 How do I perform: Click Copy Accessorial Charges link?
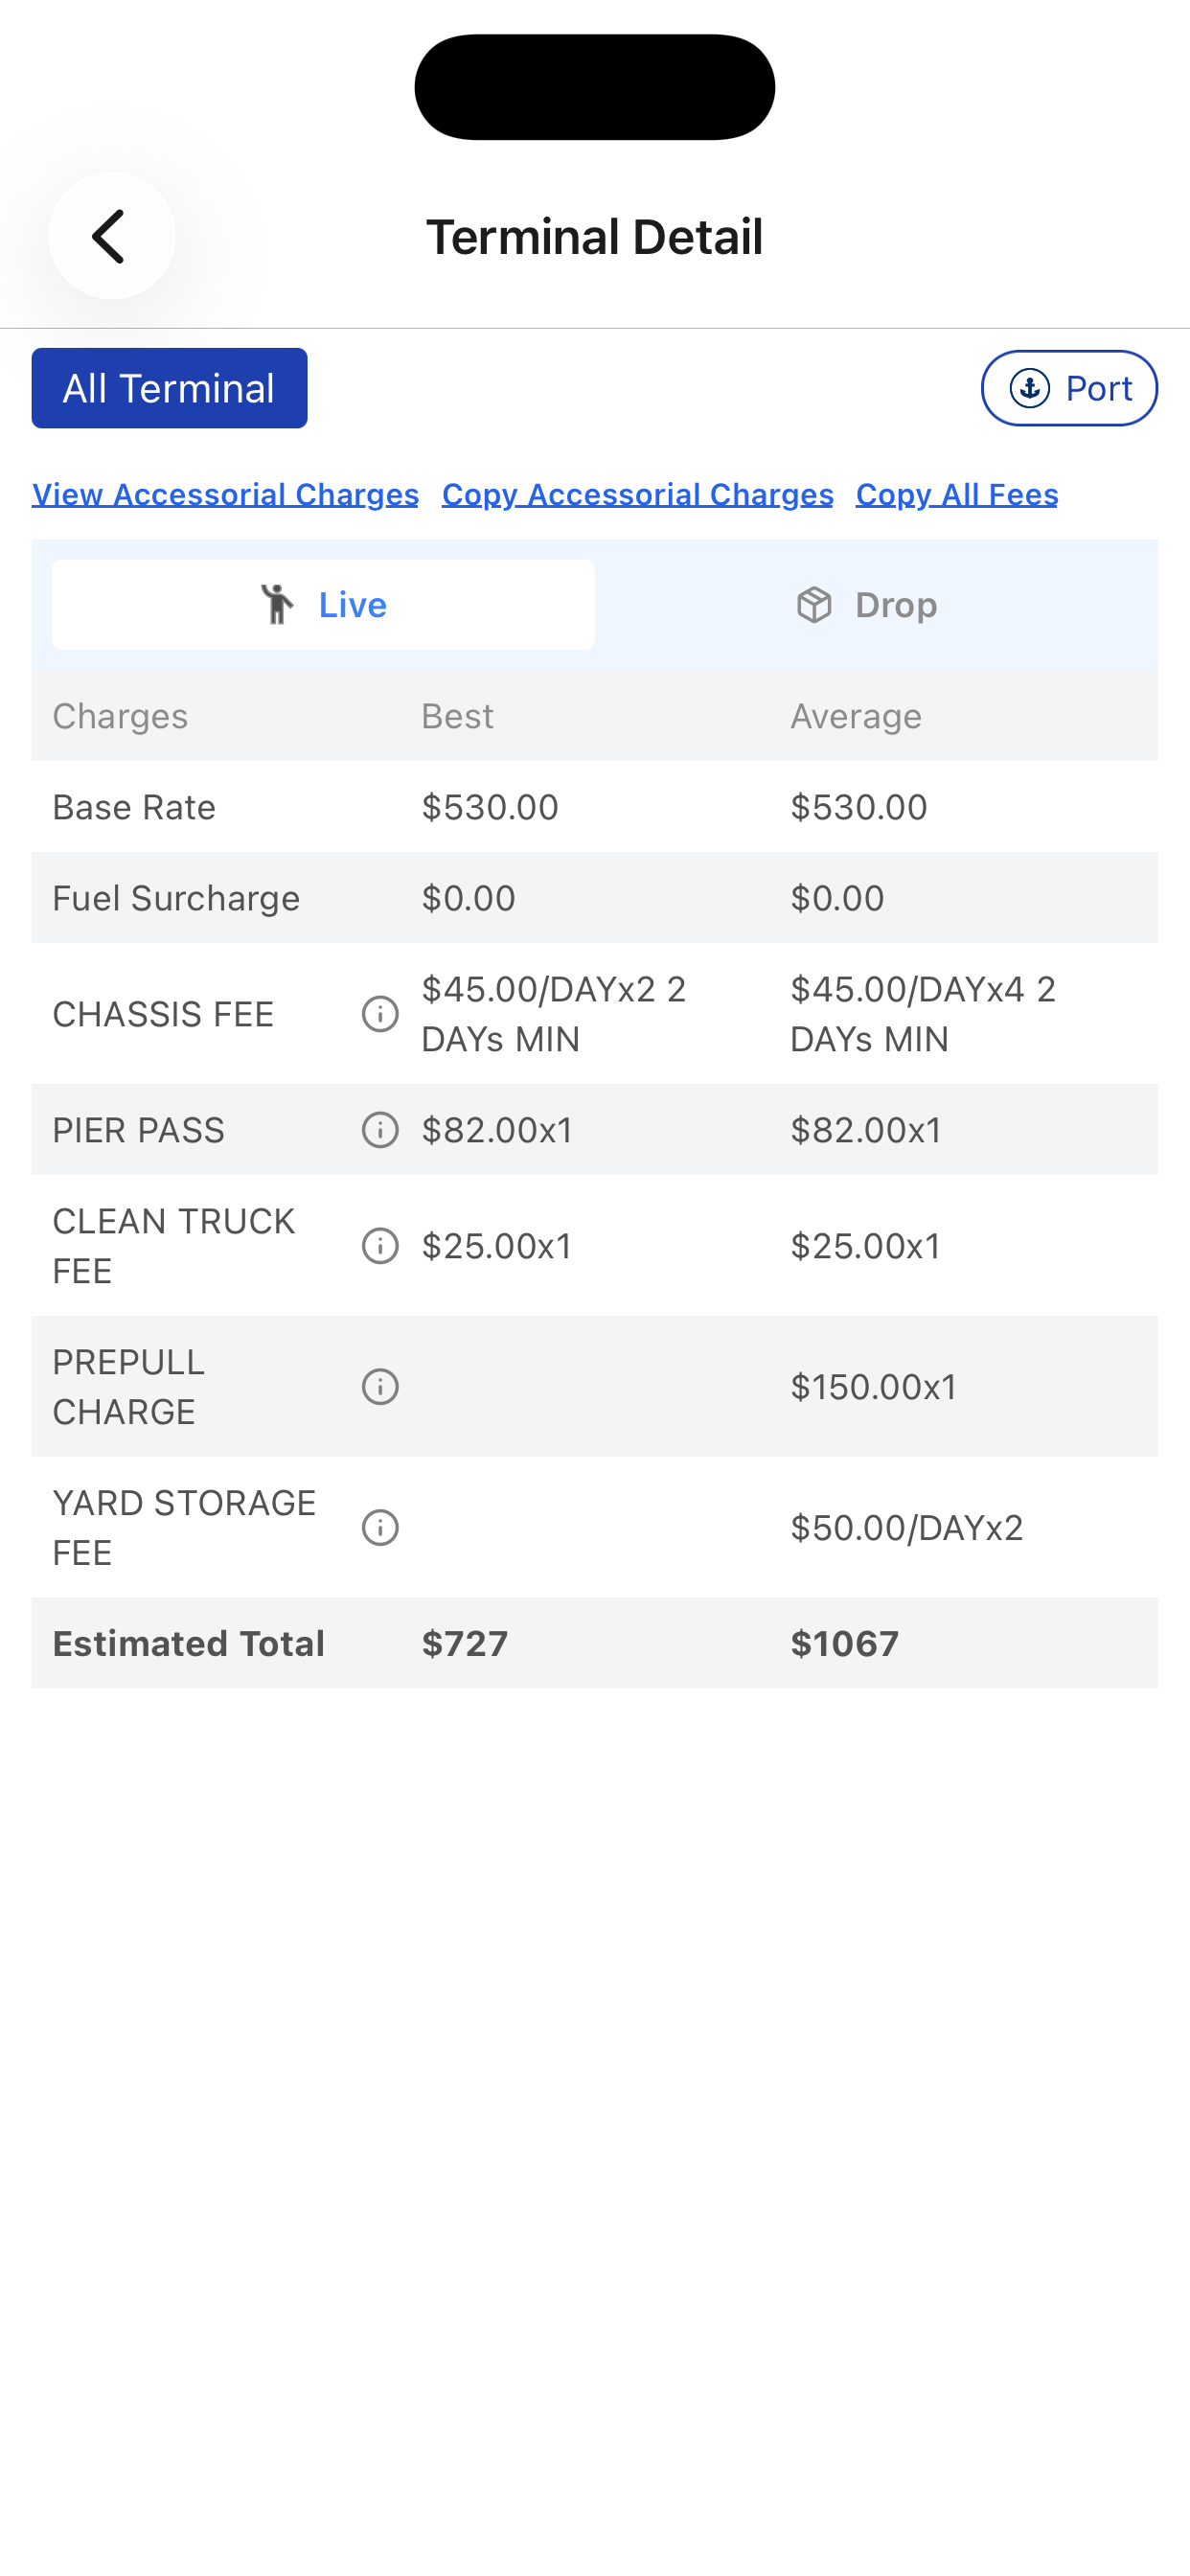pos(637,494)
